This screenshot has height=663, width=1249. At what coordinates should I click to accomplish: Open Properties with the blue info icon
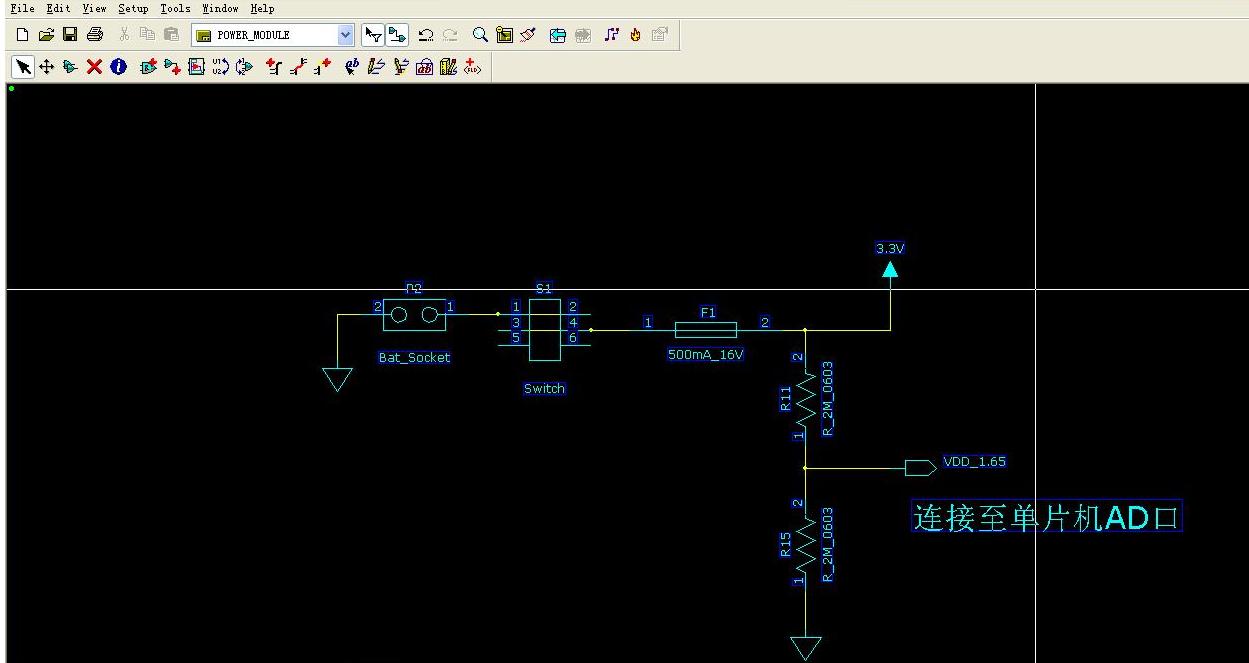tap(118, 67)
